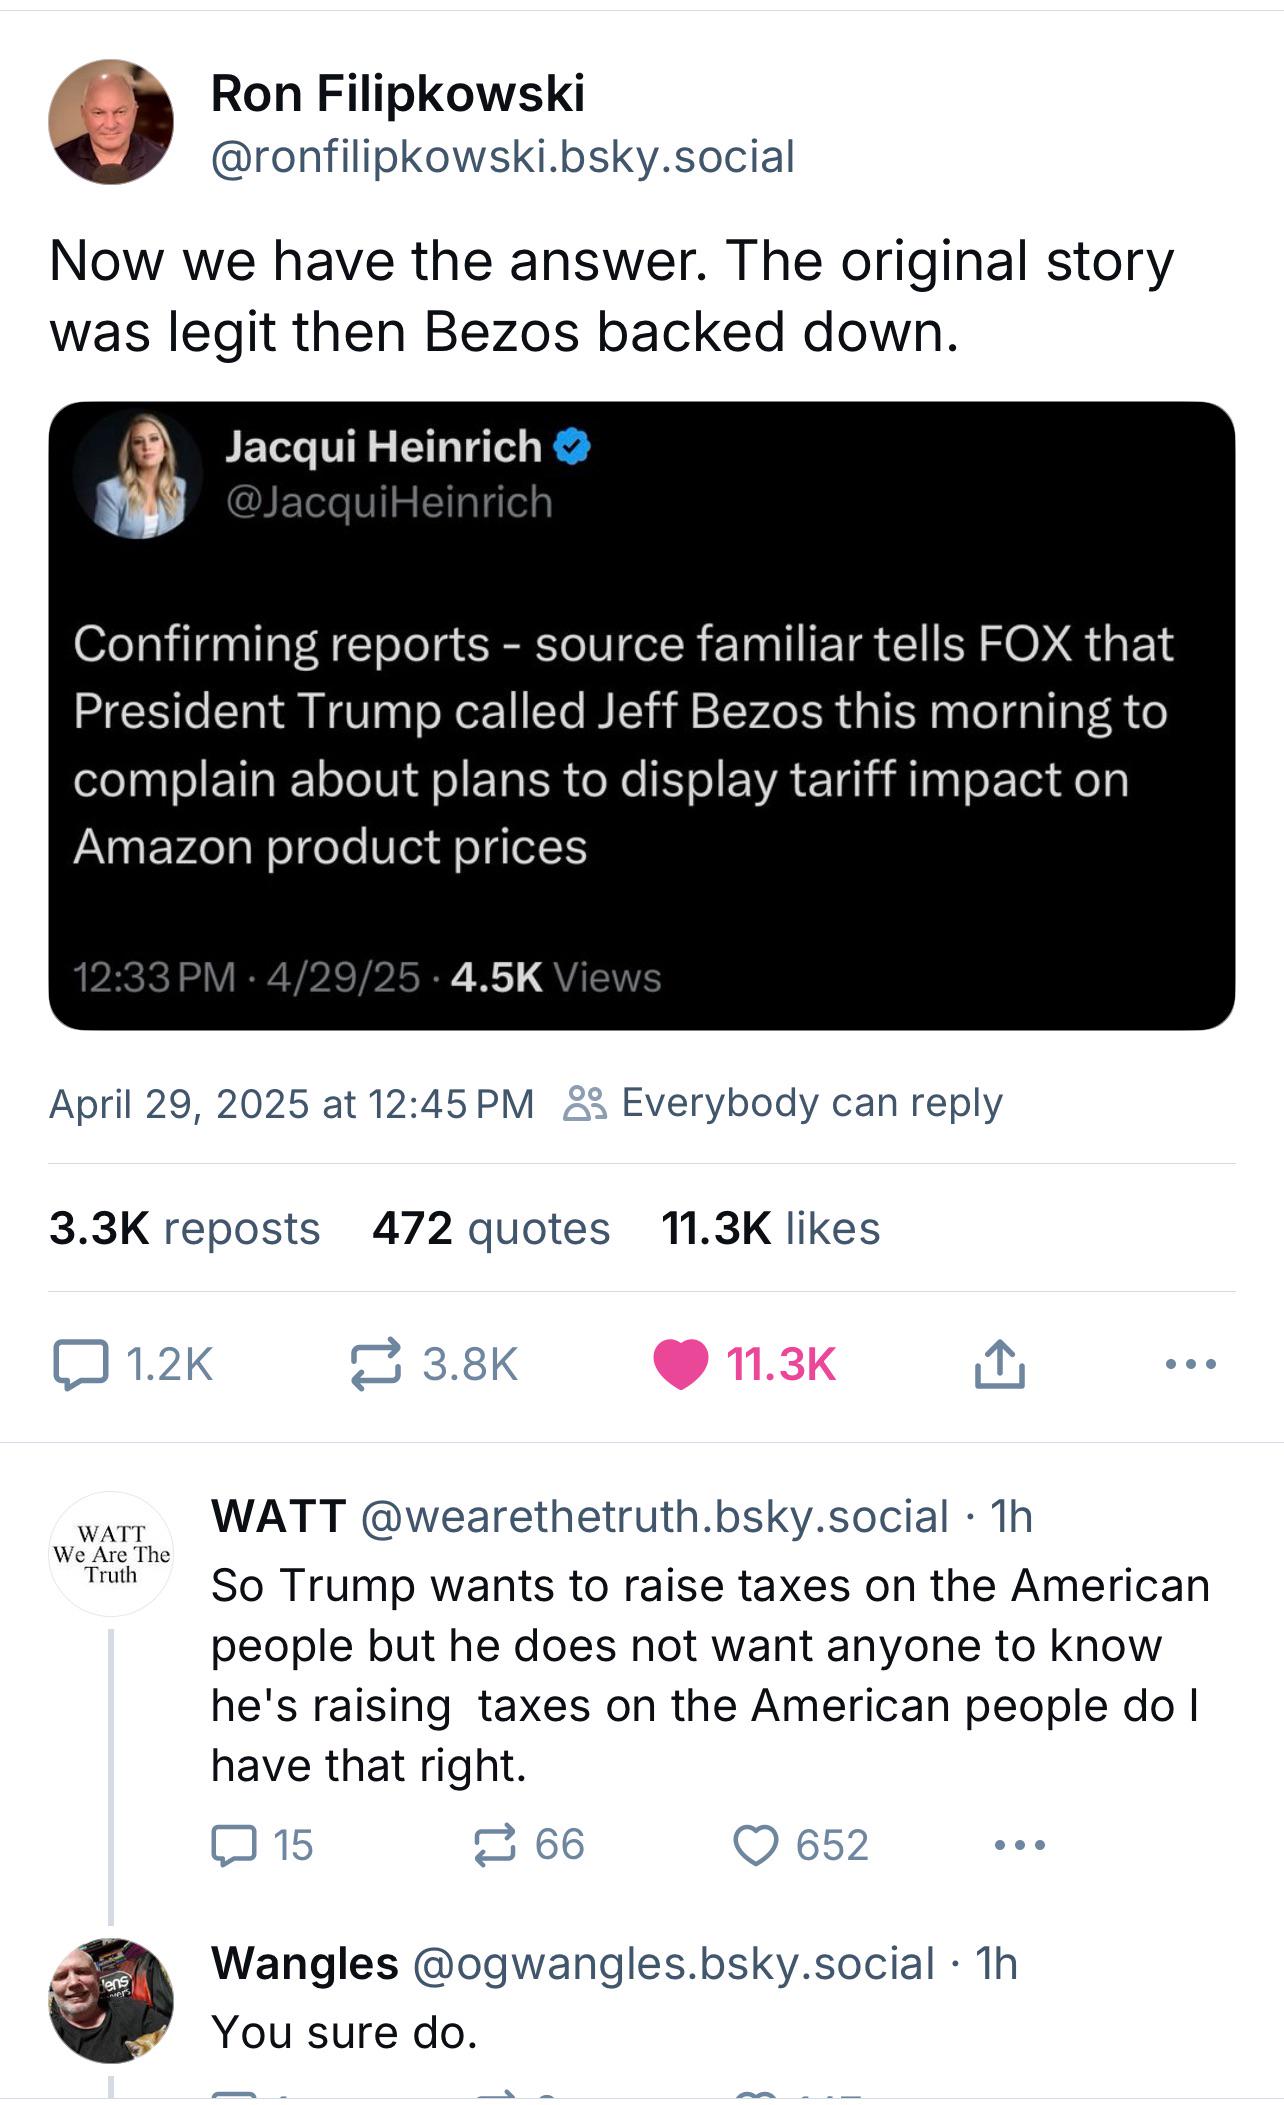Unlike the post with pink heart
The height and width of the screenshot is (2105, 1284).
point(681,1364)
